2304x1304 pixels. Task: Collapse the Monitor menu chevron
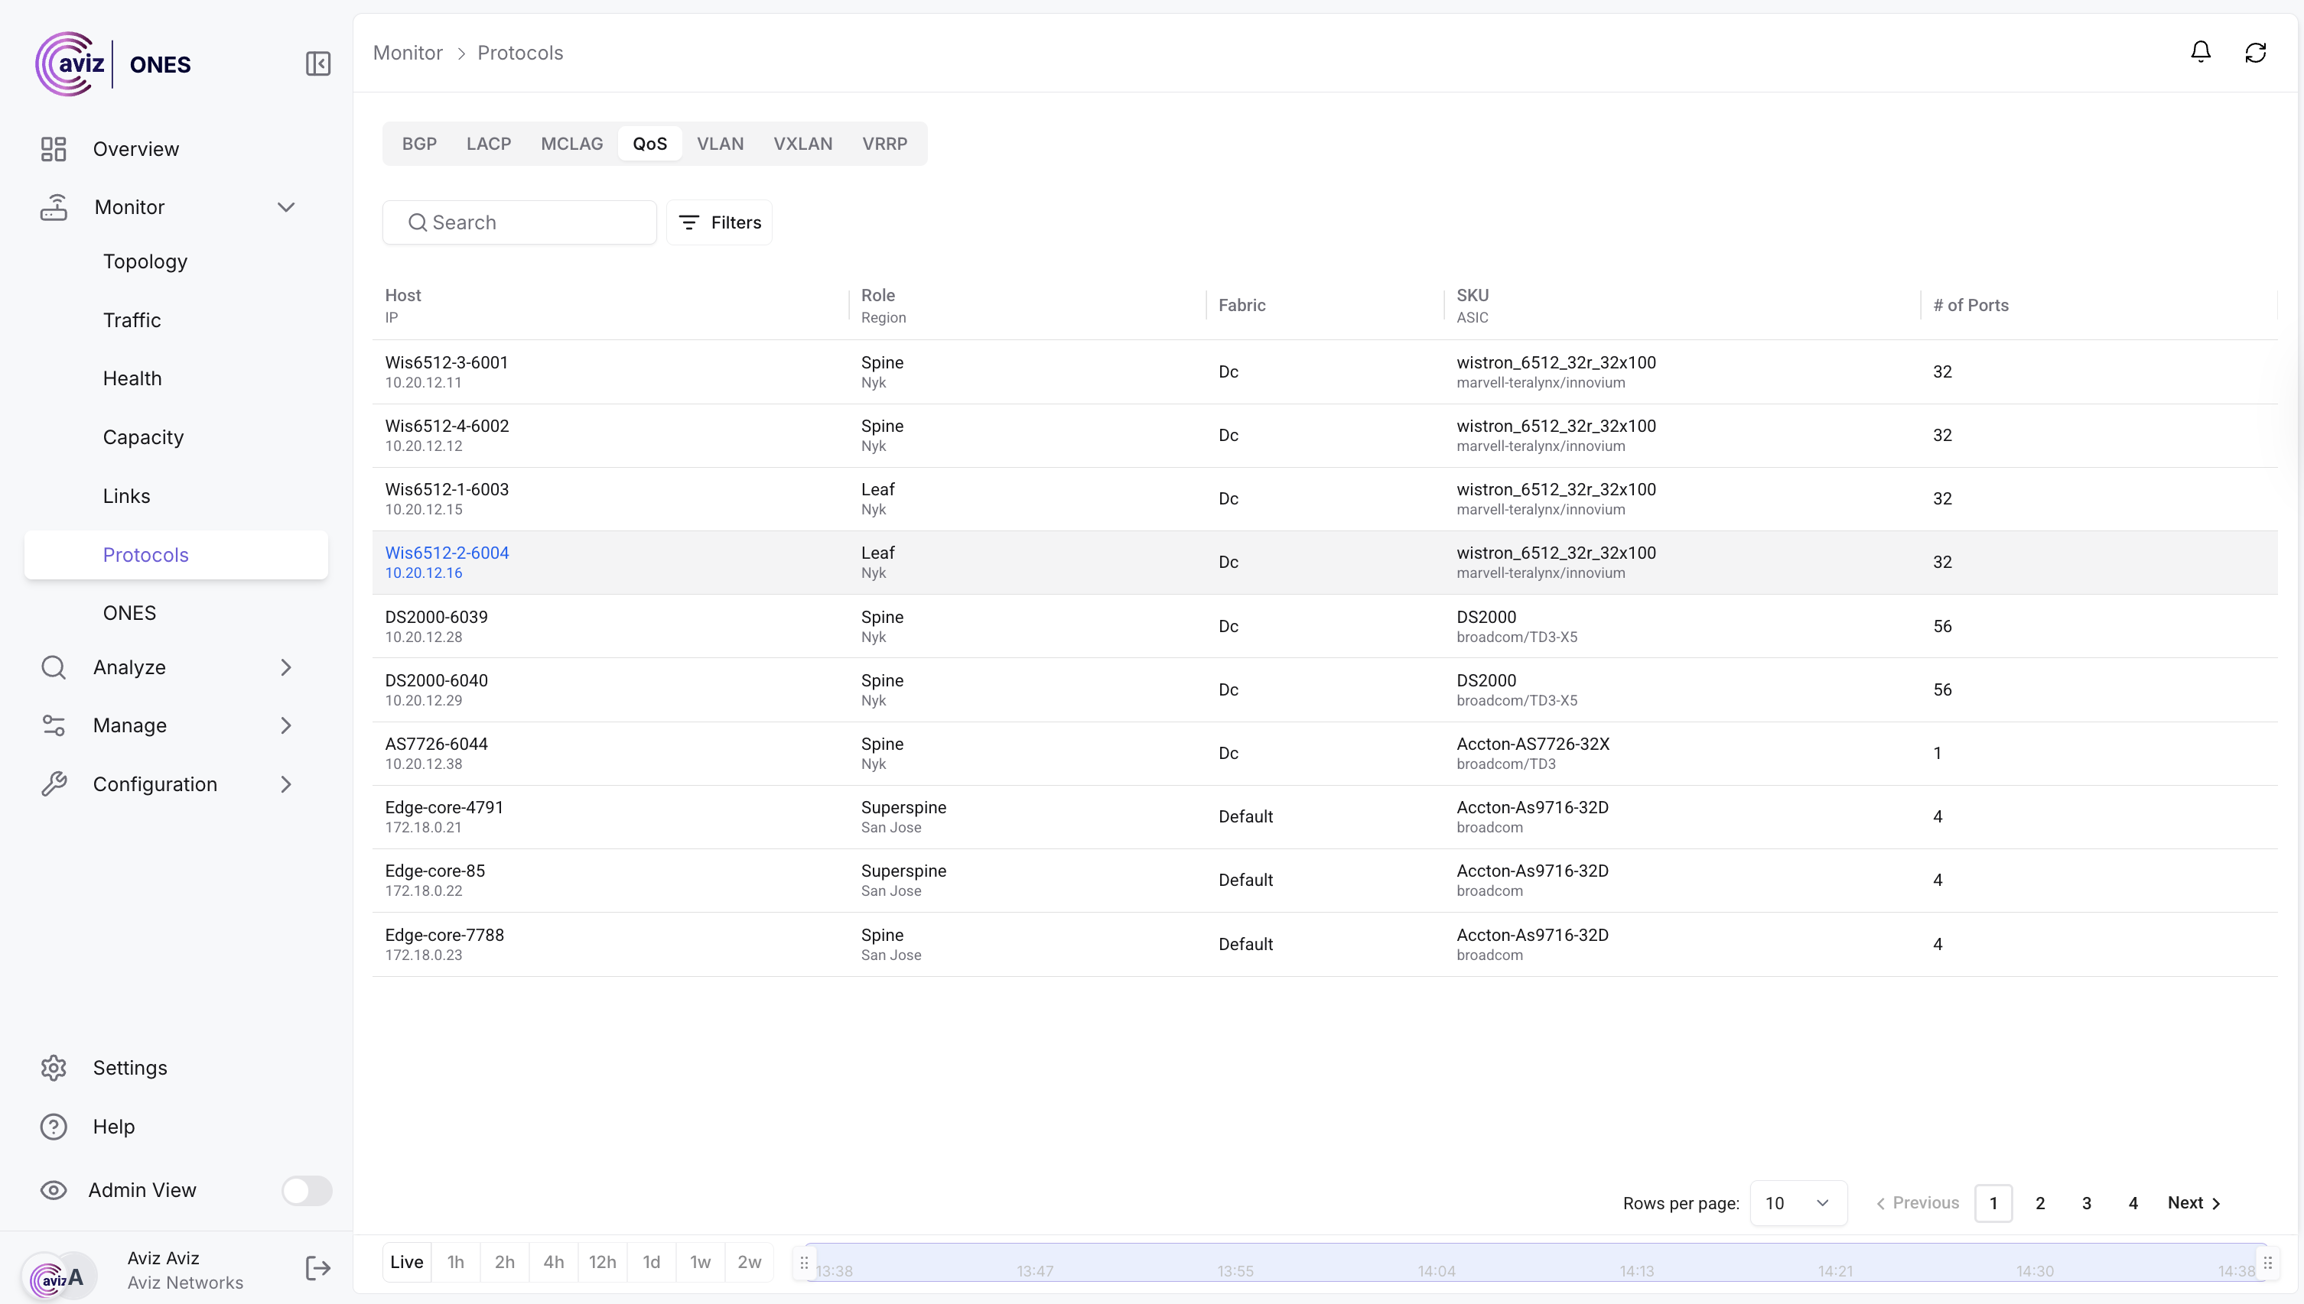point(286,207)
